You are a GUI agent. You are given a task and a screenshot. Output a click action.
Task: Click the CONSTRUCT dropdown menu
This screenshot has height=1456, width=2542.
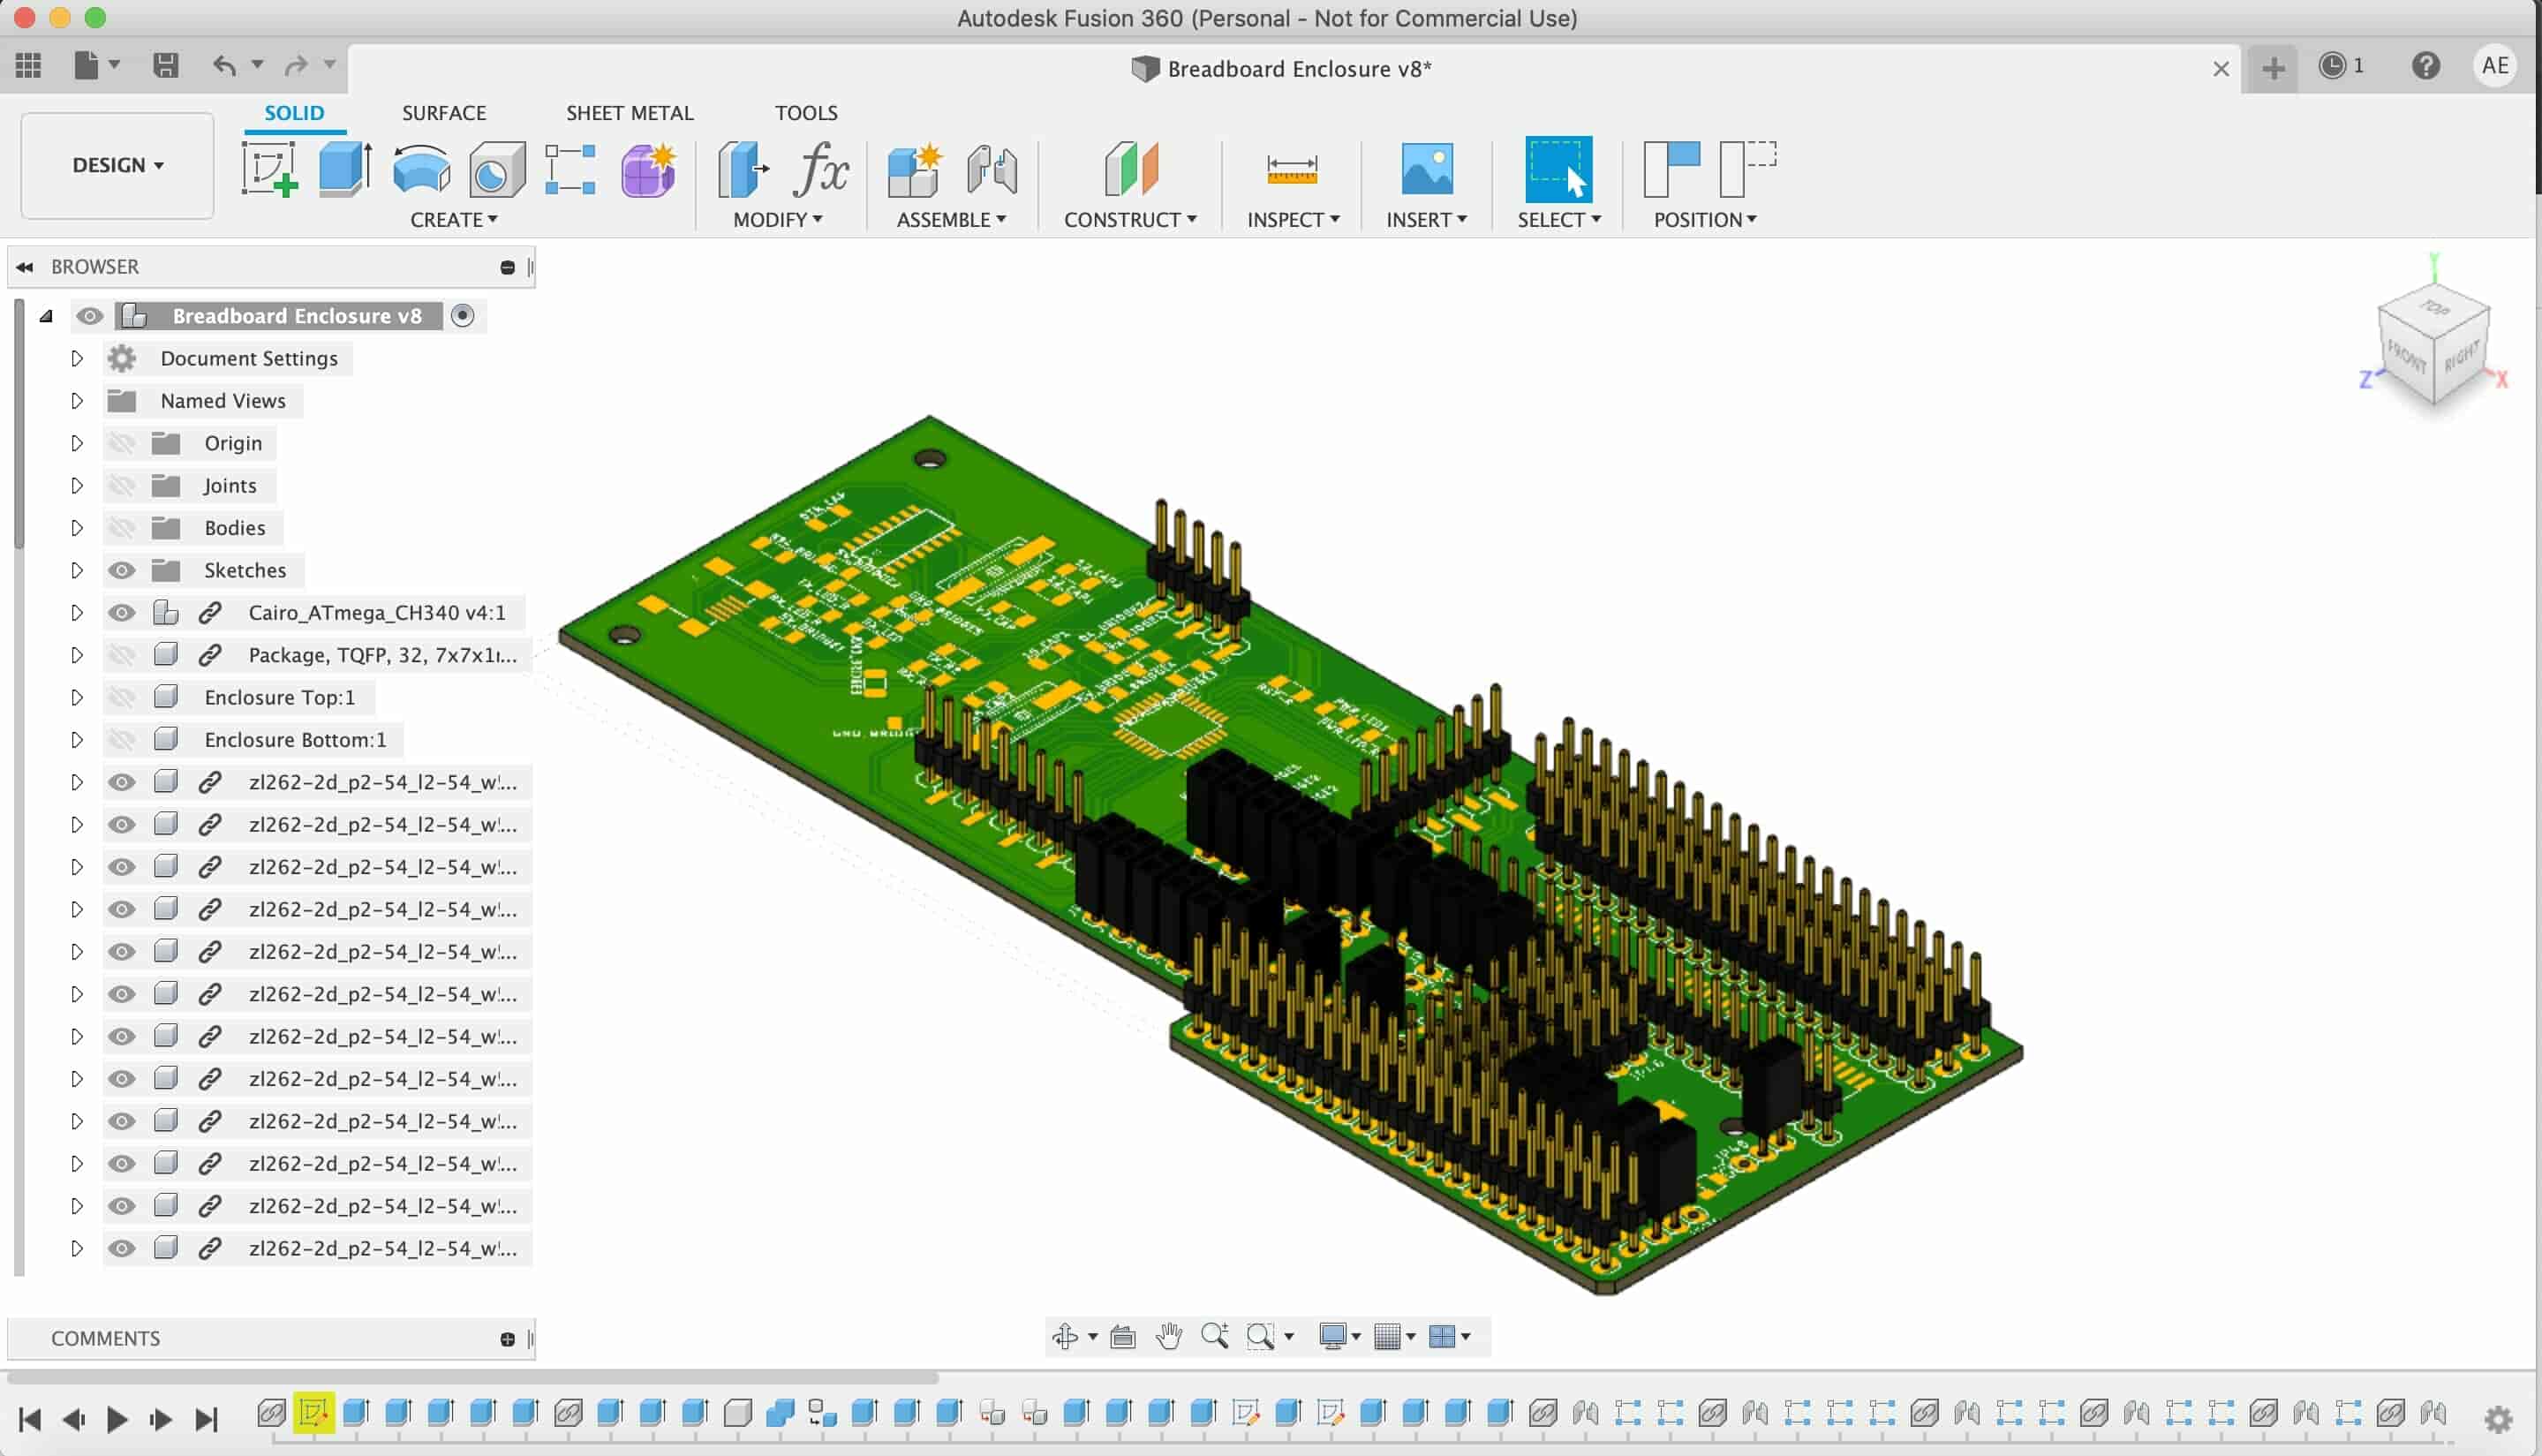(1129, 218)
